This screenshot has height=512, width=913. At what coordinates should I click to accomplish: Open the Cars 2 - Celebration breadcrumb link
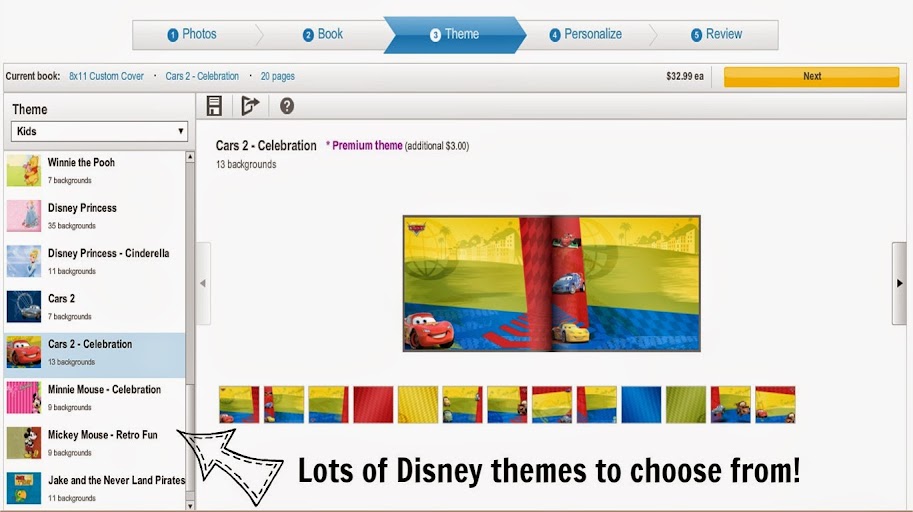[x=202, y=76]
